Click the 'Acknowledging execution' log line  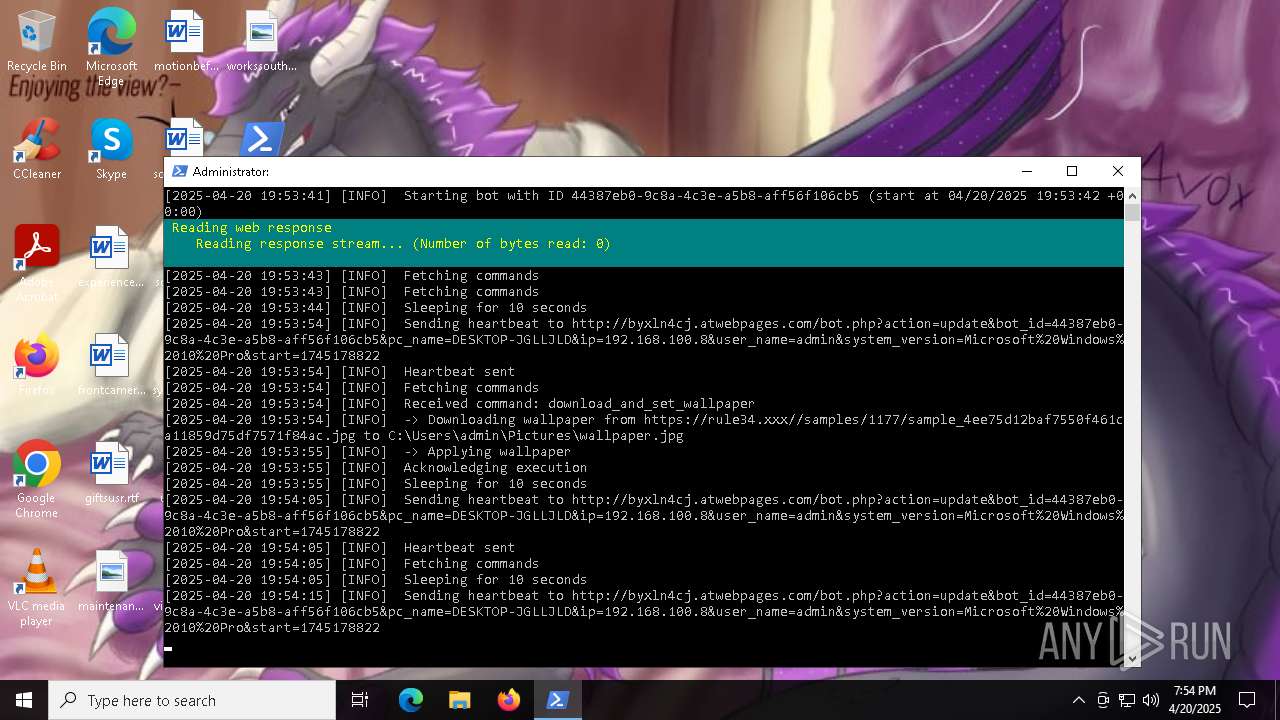tap(375, 468)
